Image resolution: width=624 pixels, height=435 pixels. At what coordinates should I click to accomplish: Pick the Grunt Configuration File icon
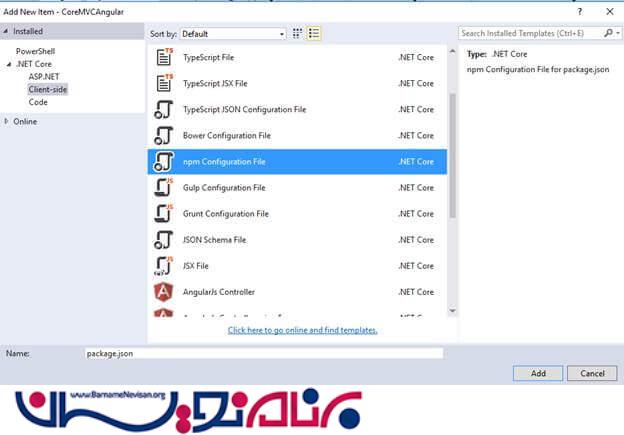tap(164, 213)
